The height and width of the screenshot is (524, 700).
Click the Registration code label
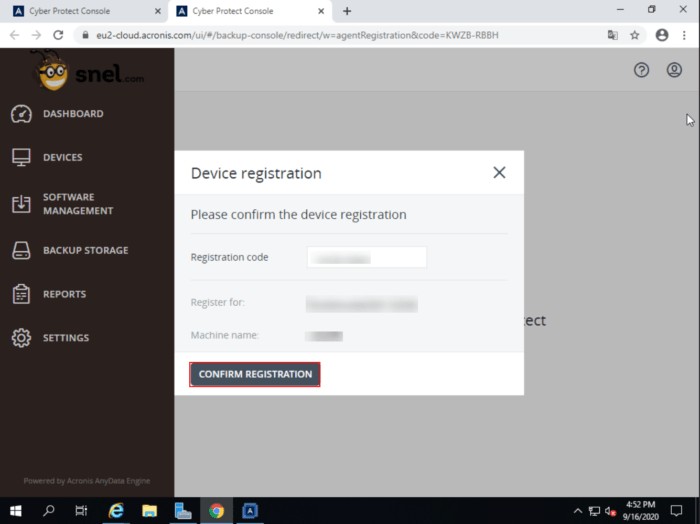point(229,257)
